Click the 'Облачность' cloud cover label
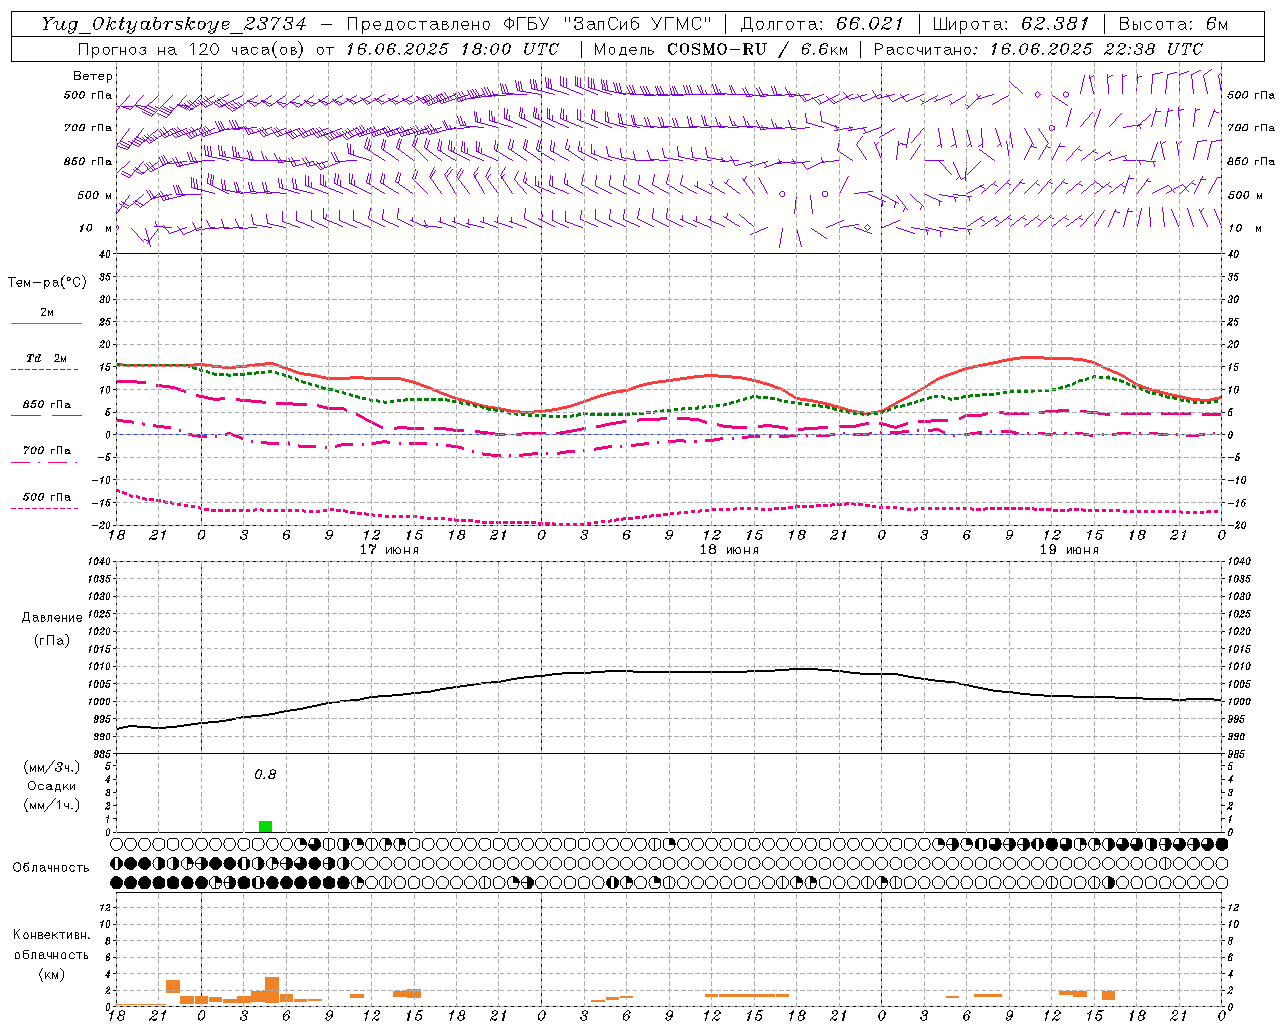The width and height of the screenshot is (1280, 1024). (51, 868)
